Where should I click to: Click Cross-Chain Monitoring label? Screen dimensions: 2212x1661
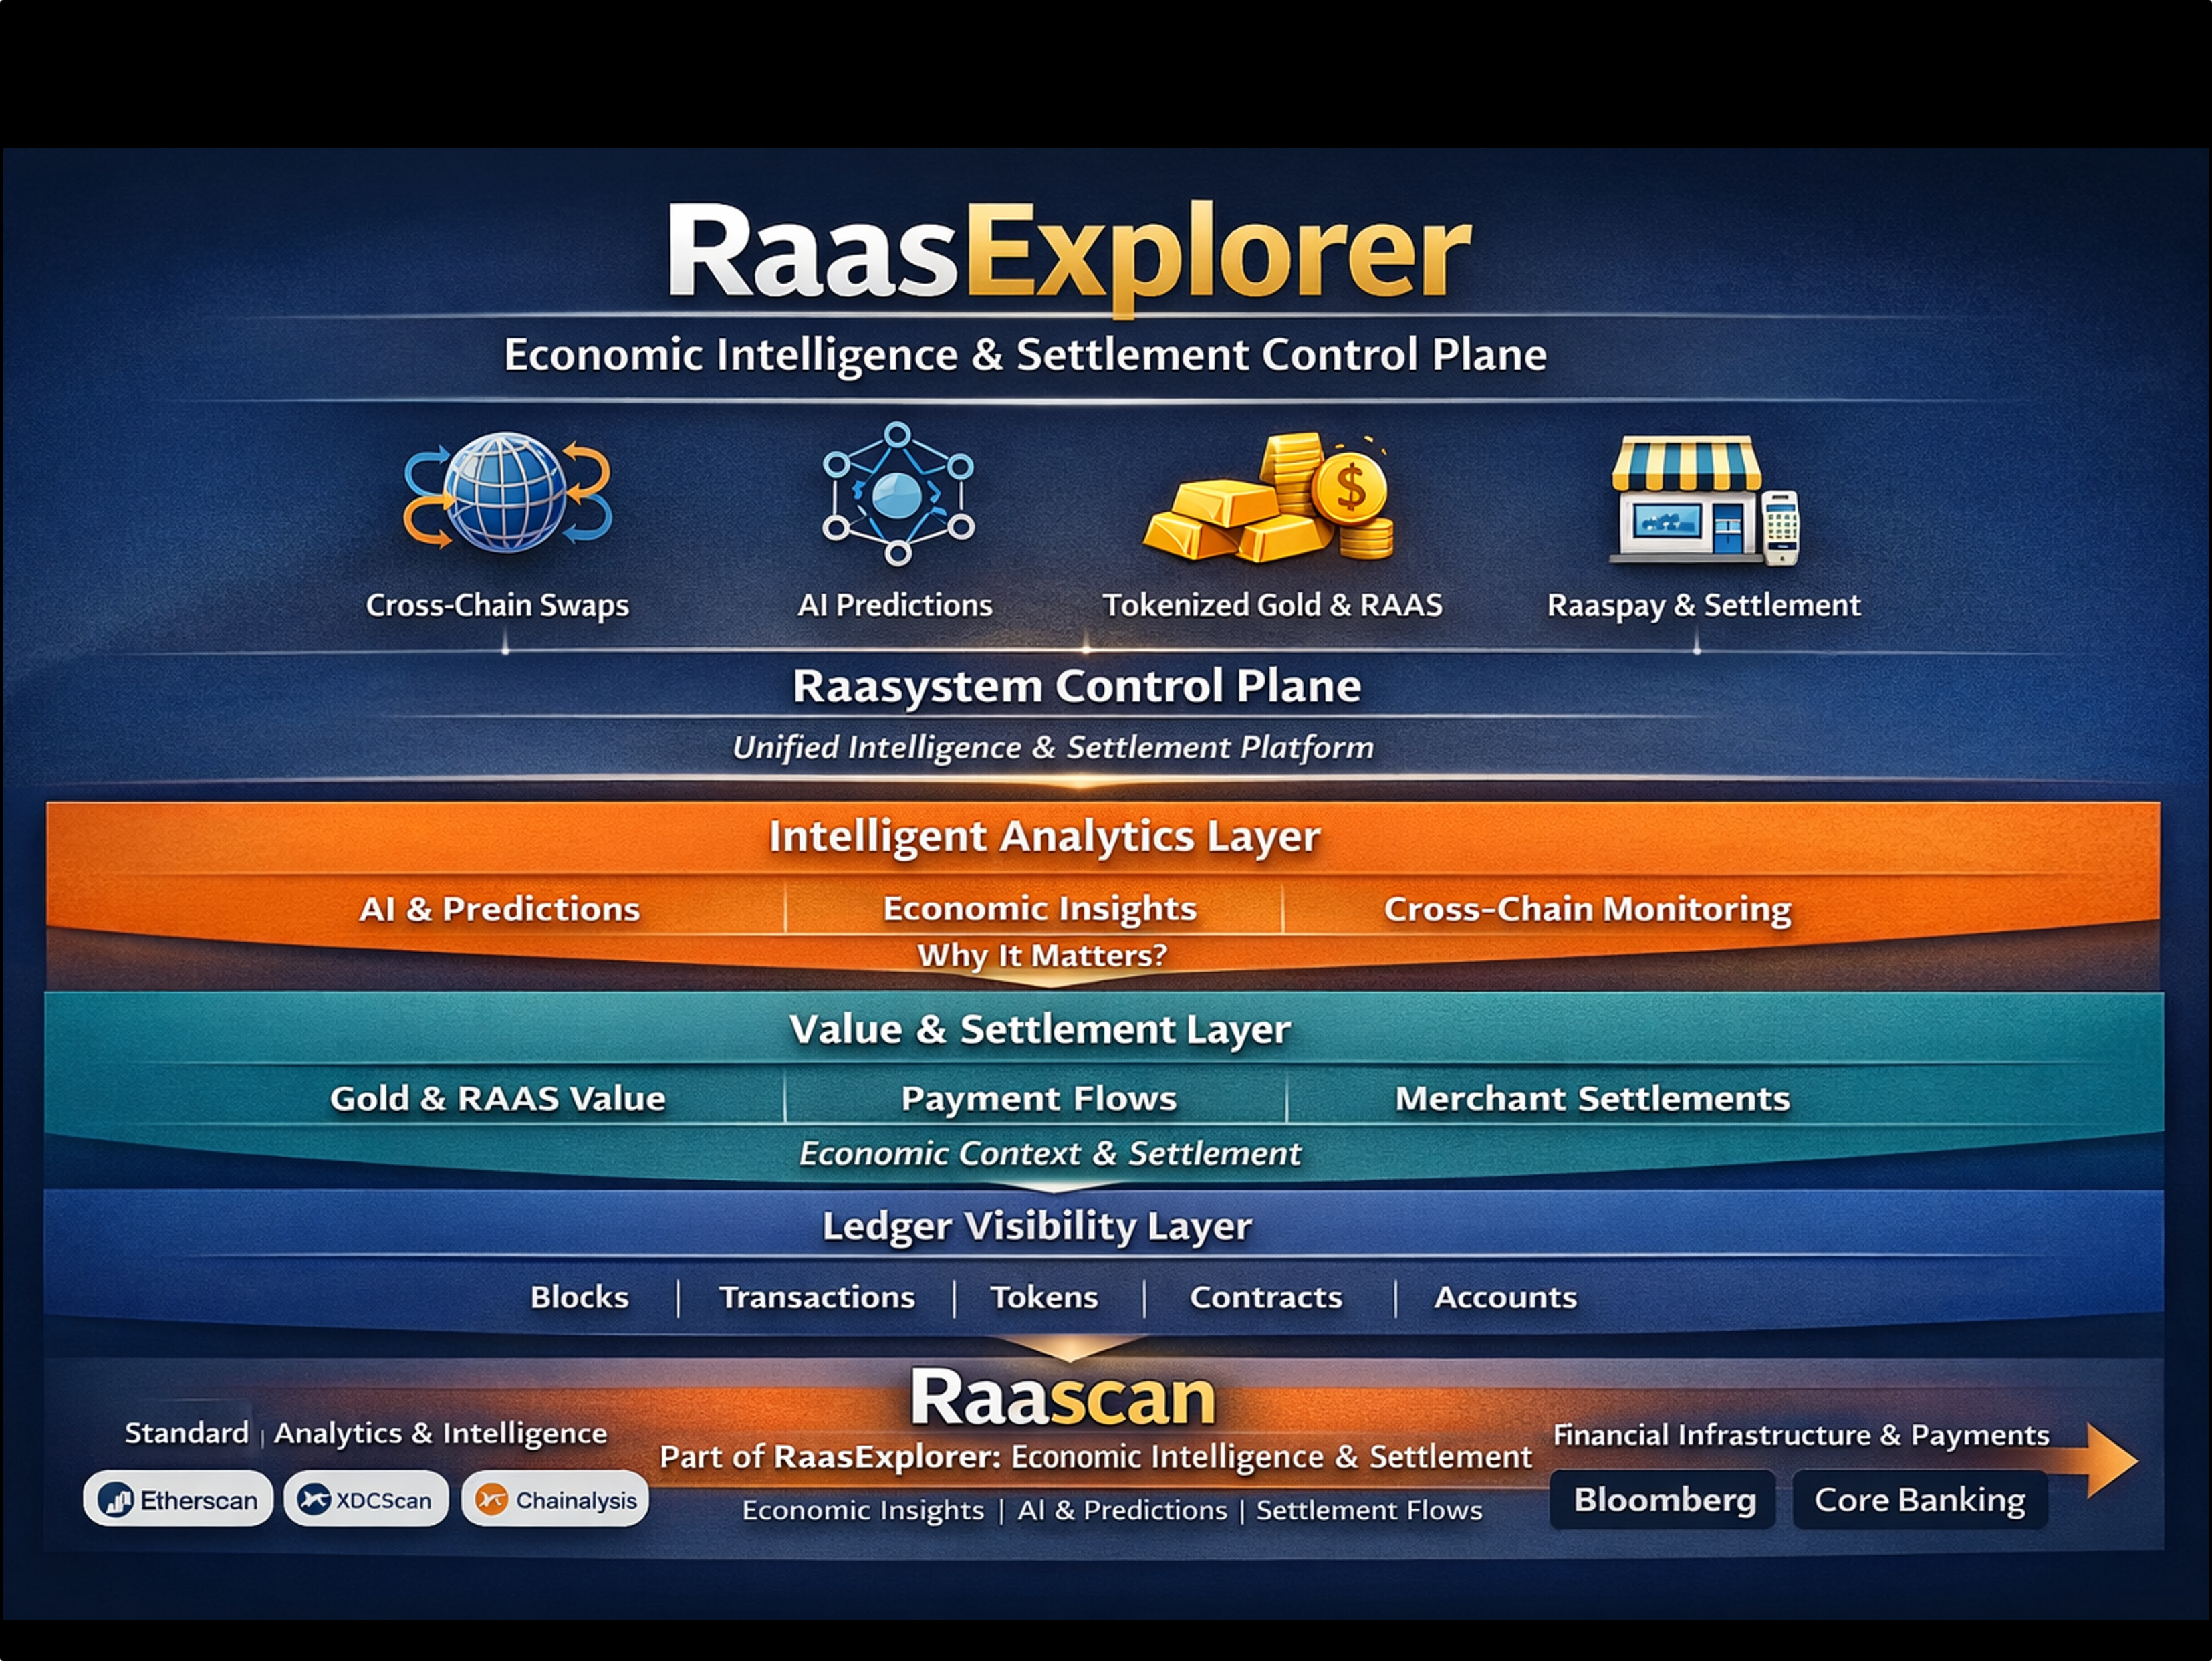[1587, 909]
